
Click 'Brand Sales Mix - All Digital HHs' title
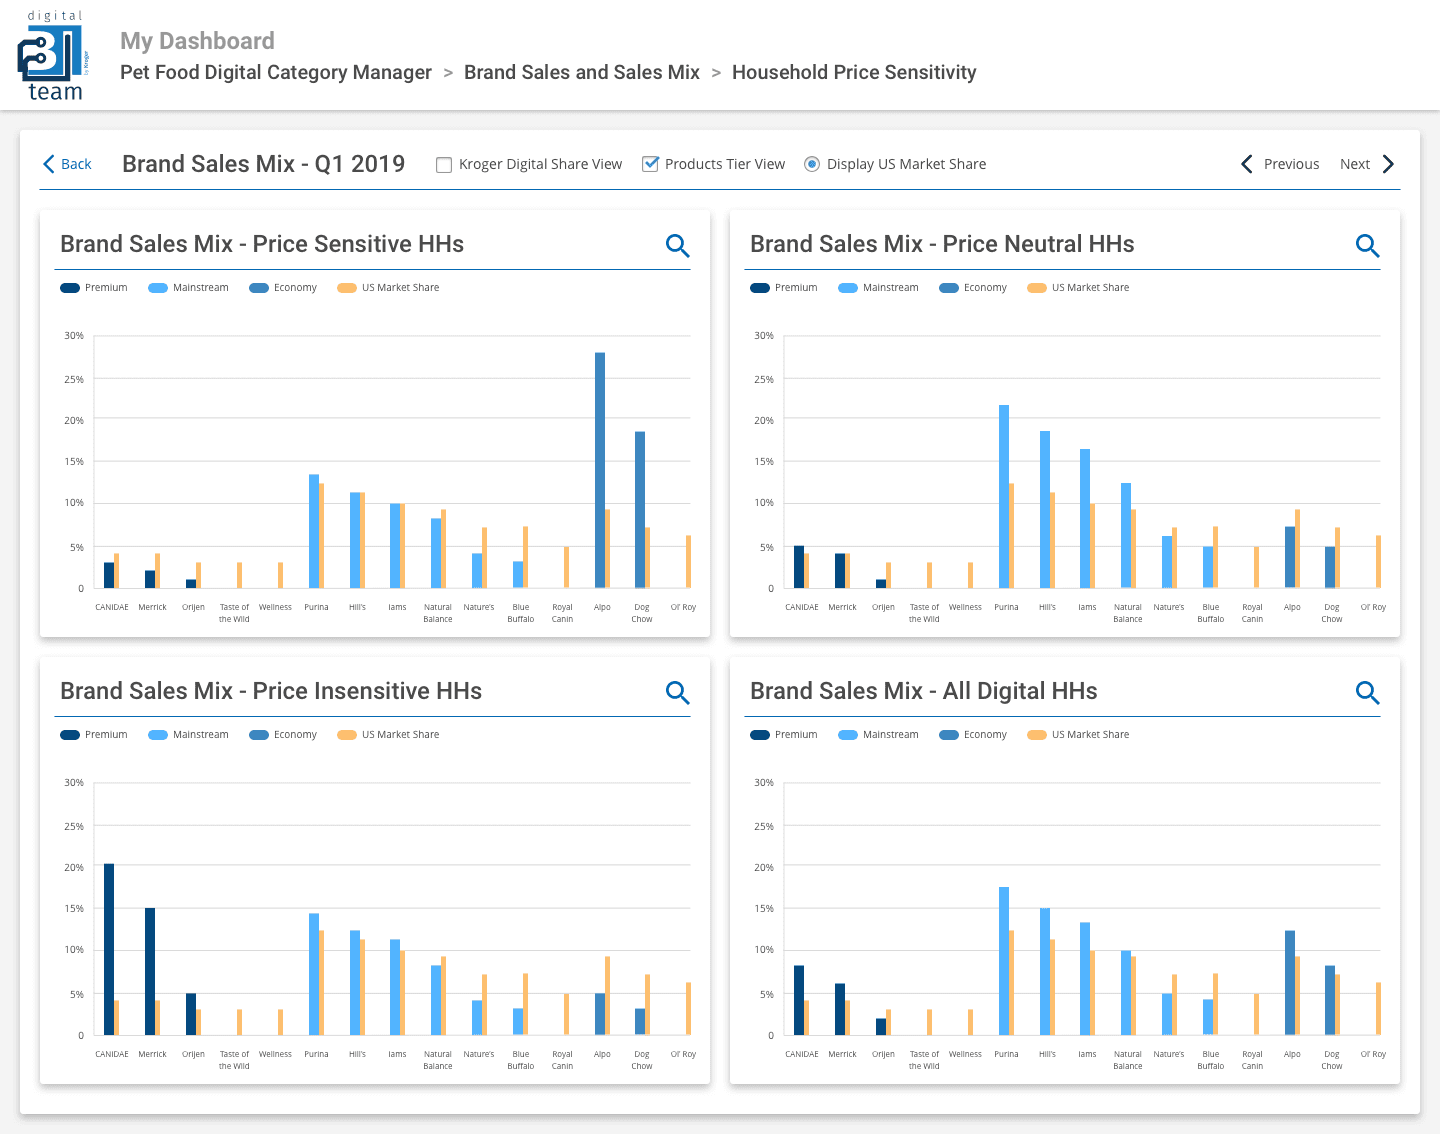coord(924,691)
